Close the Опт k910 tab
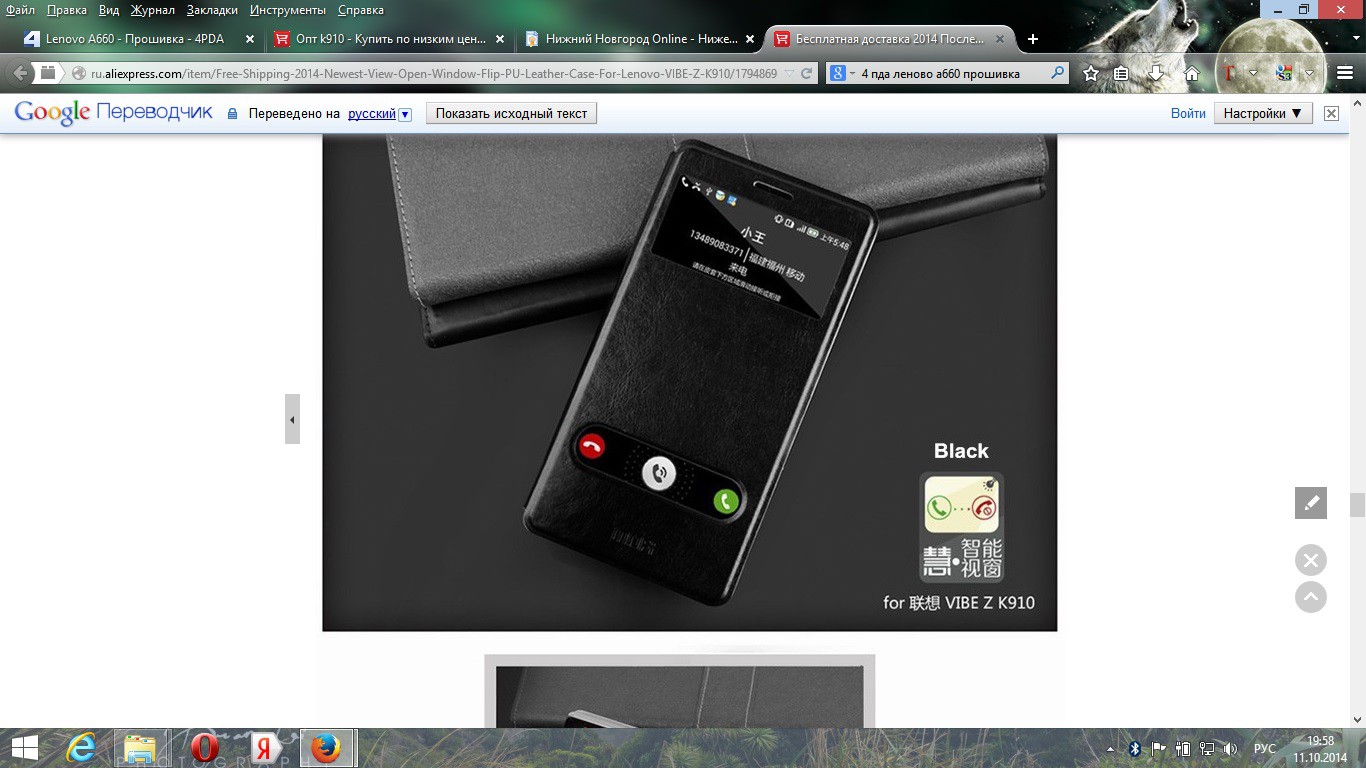The image size is (1366, 768). 500,39
